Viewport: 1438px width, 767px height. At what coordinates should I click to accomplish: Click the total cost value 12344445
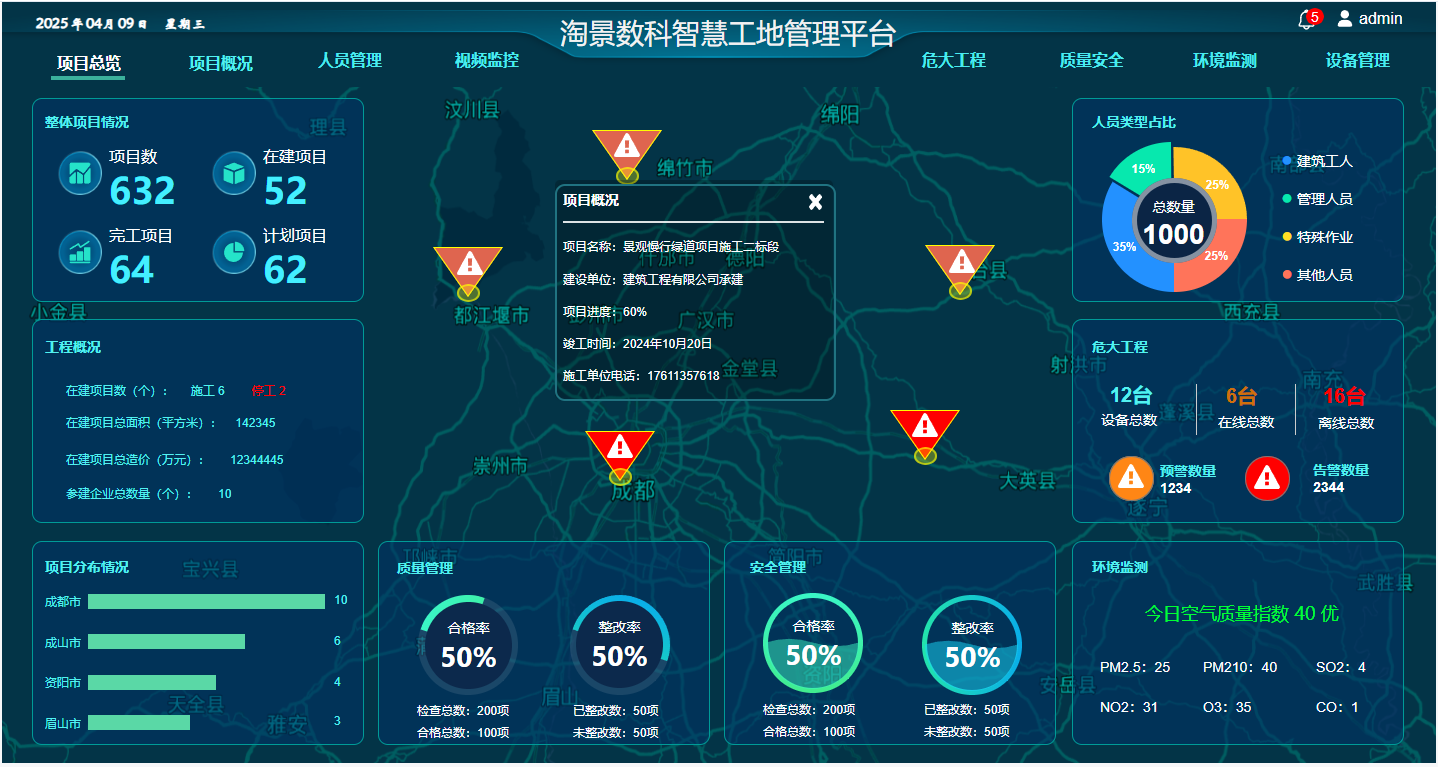tap(257, 460)
